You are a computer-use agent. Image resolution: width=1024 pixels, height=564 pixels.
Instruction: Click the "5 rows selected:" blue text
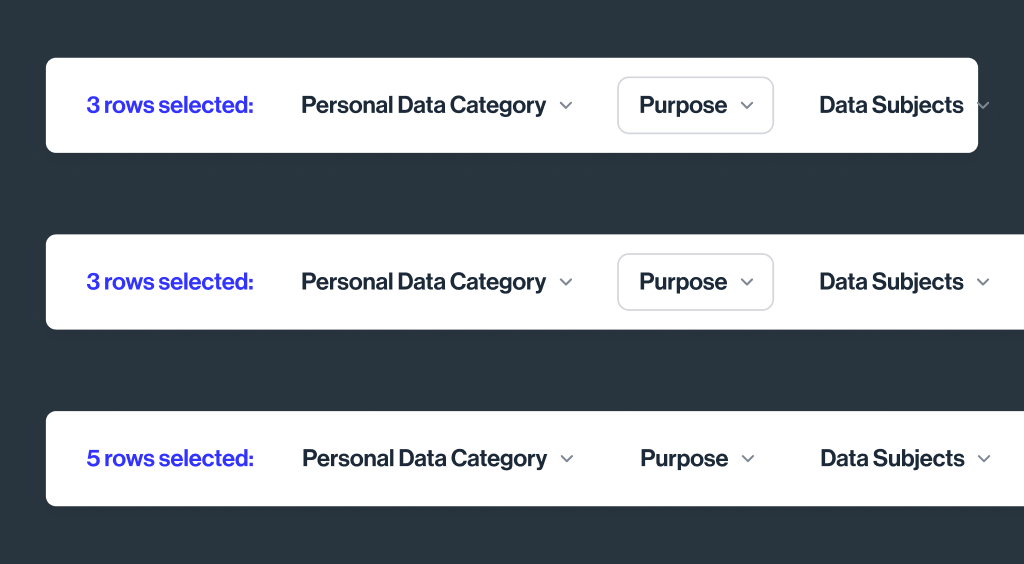tap(170, 458)
